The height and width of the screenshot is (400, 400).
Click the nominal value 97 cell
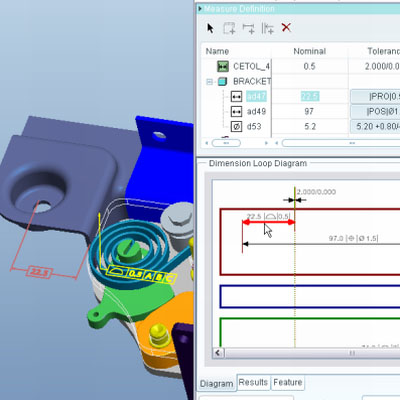tap(309, 111)
